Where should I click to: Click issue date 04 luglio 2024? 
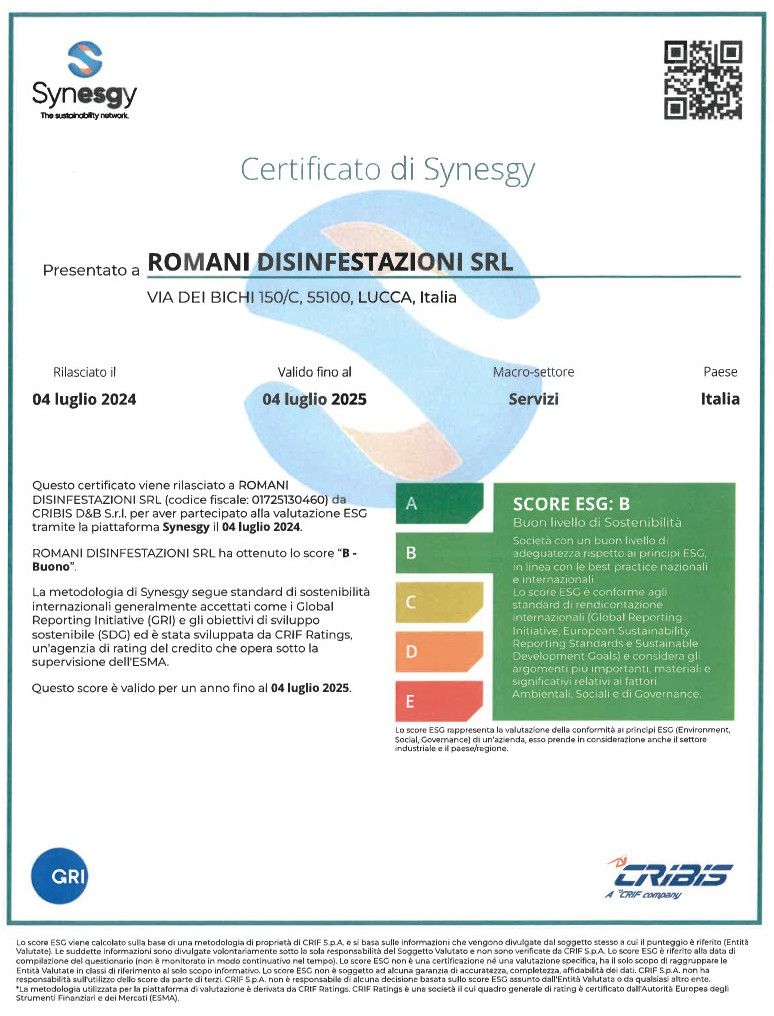click(x=85, y=399)
